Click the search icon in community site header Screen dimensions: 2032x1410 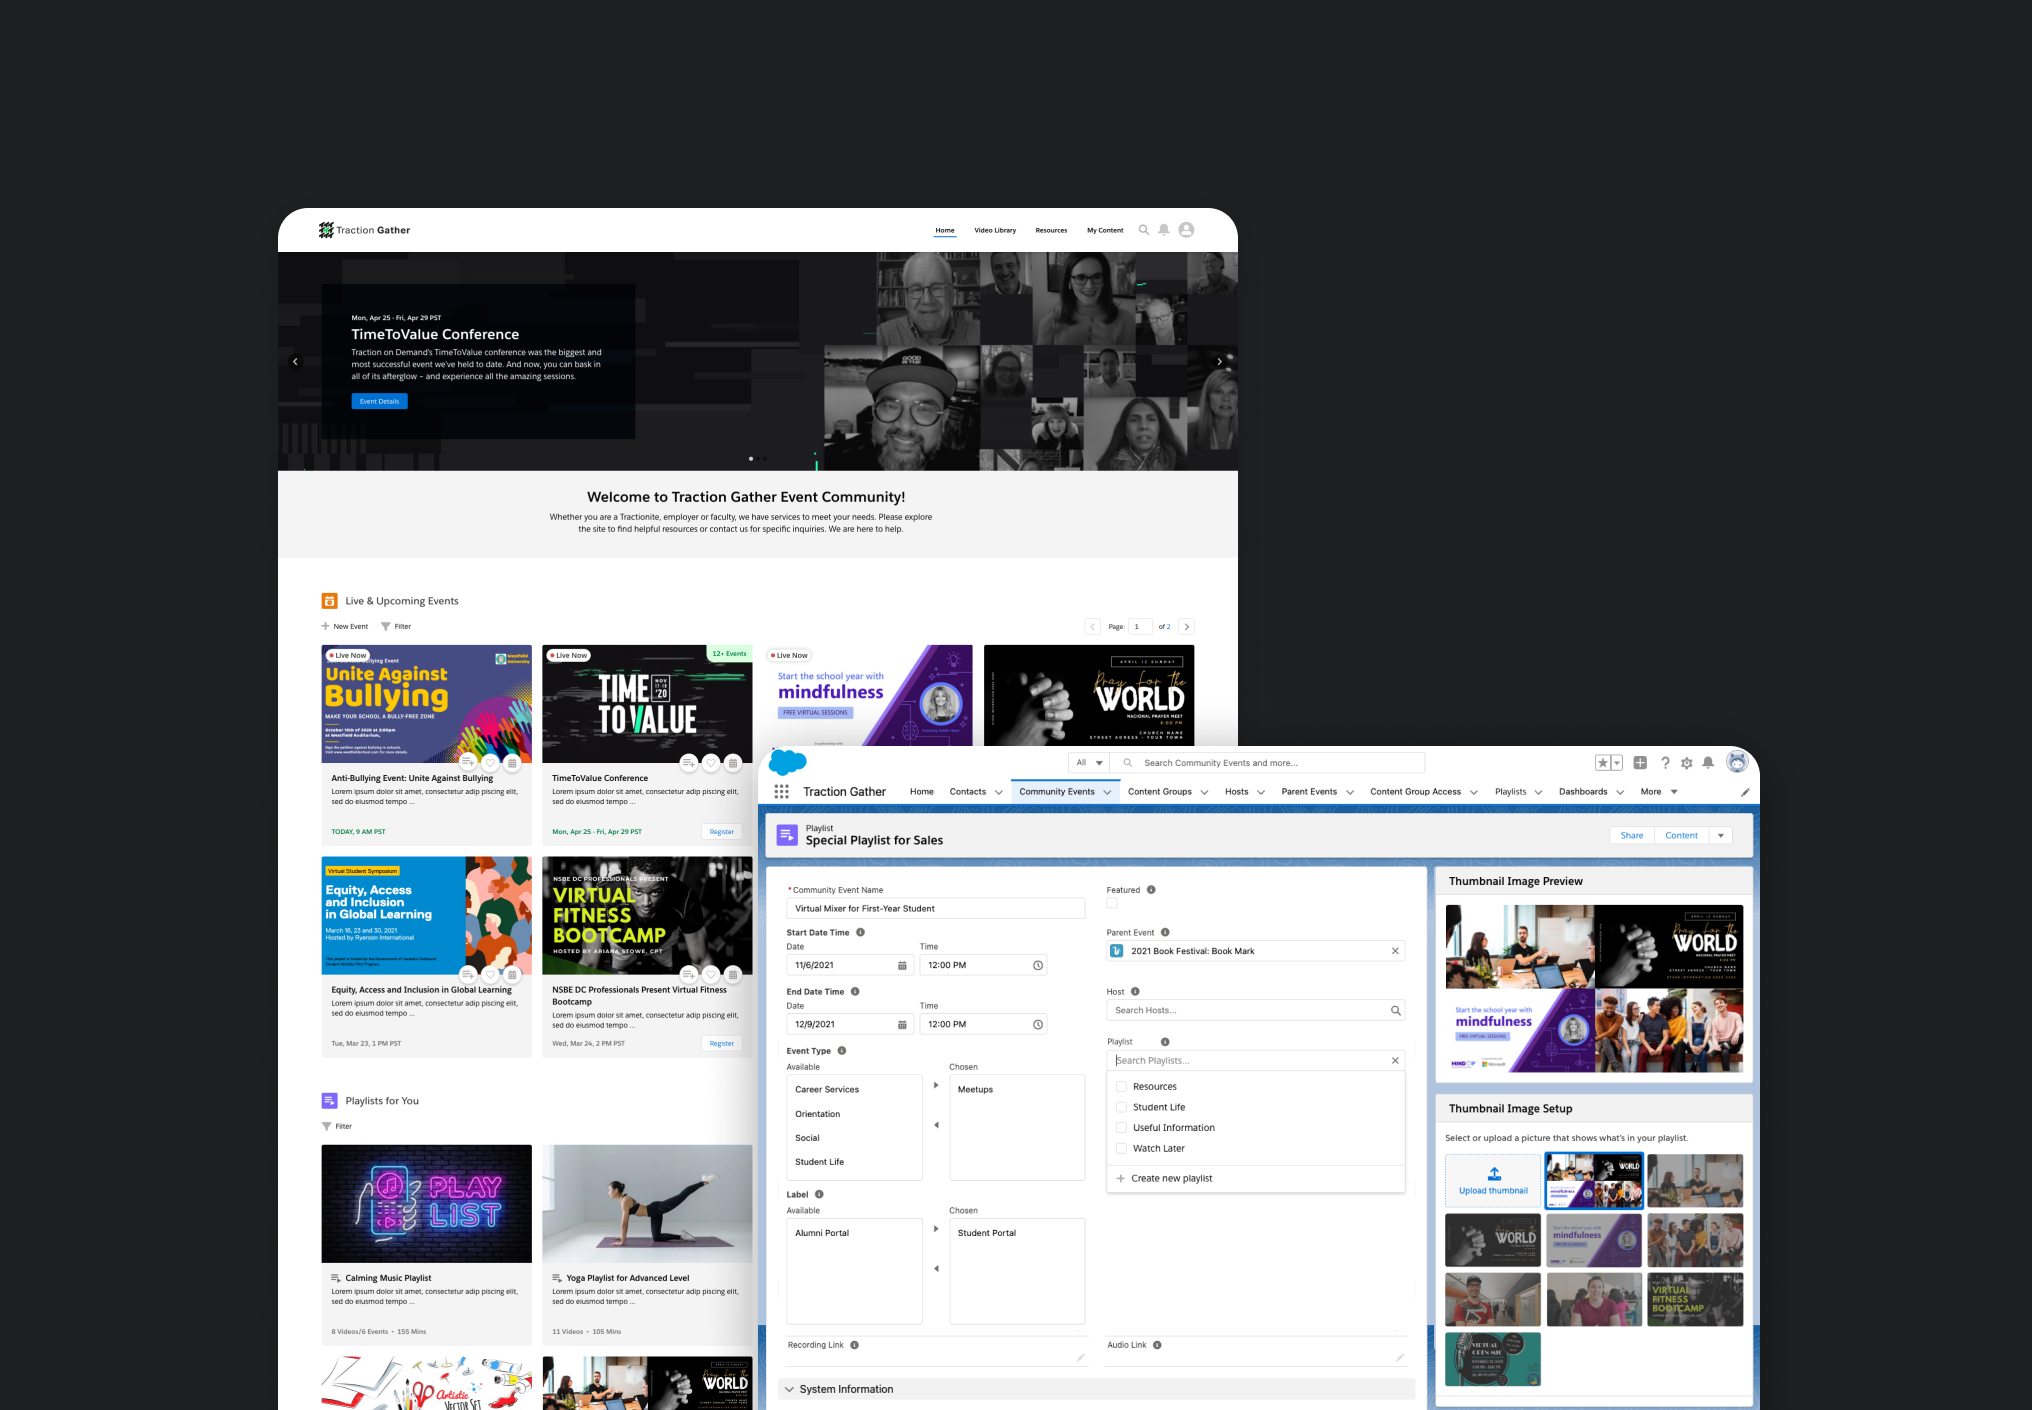pyautogui.click(x=1144, y=230)
